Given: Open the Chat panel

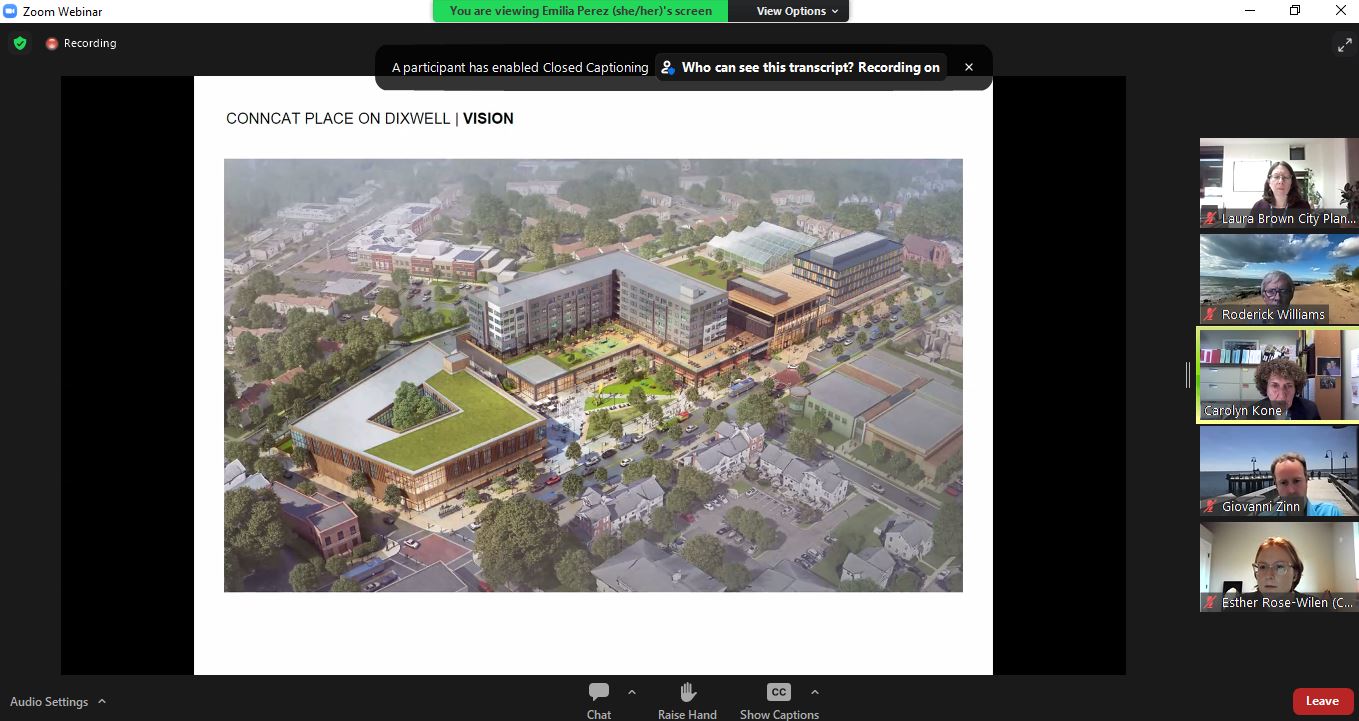Looking at the screenshot, I should click(x=598, y=697).
